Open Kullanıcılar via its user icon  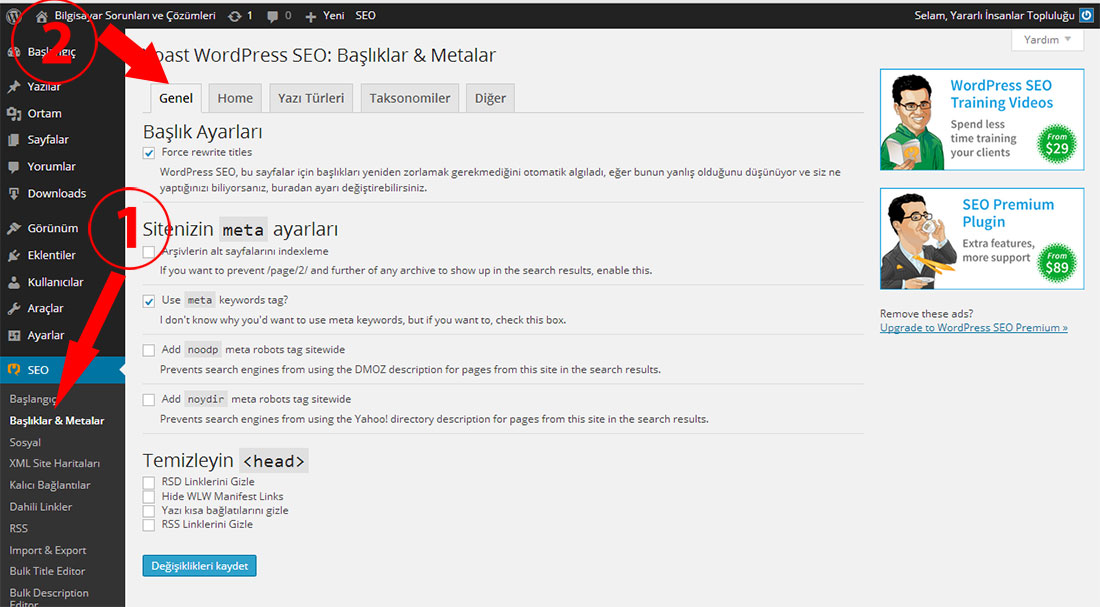pos(13,282)
